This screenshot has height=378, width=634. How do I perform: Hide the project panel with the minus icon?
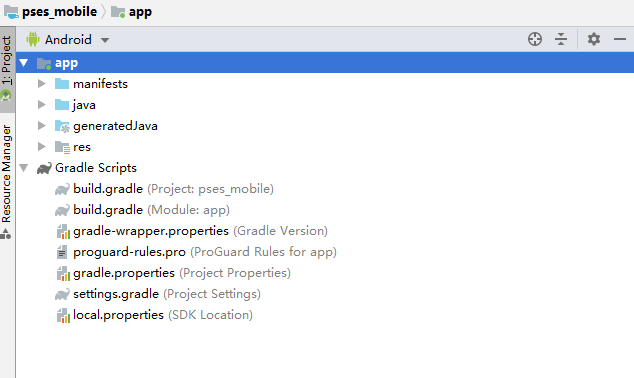619,39
